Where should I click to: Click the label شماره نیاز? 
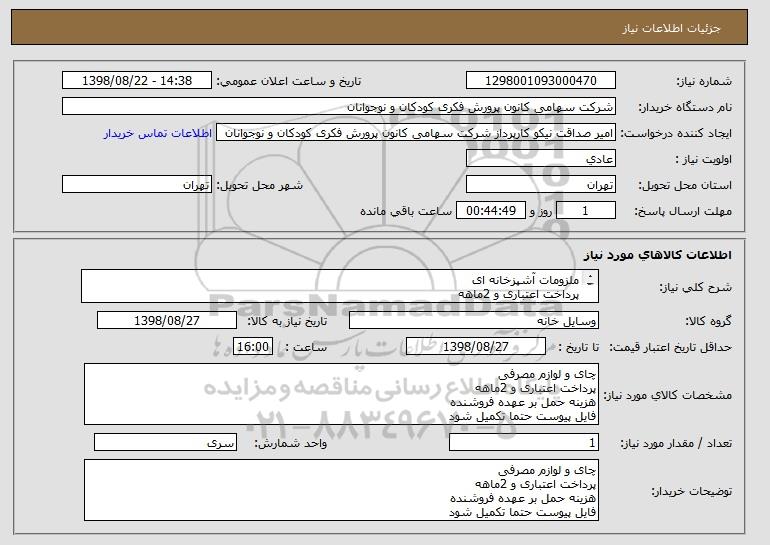(x=704, y=81)
